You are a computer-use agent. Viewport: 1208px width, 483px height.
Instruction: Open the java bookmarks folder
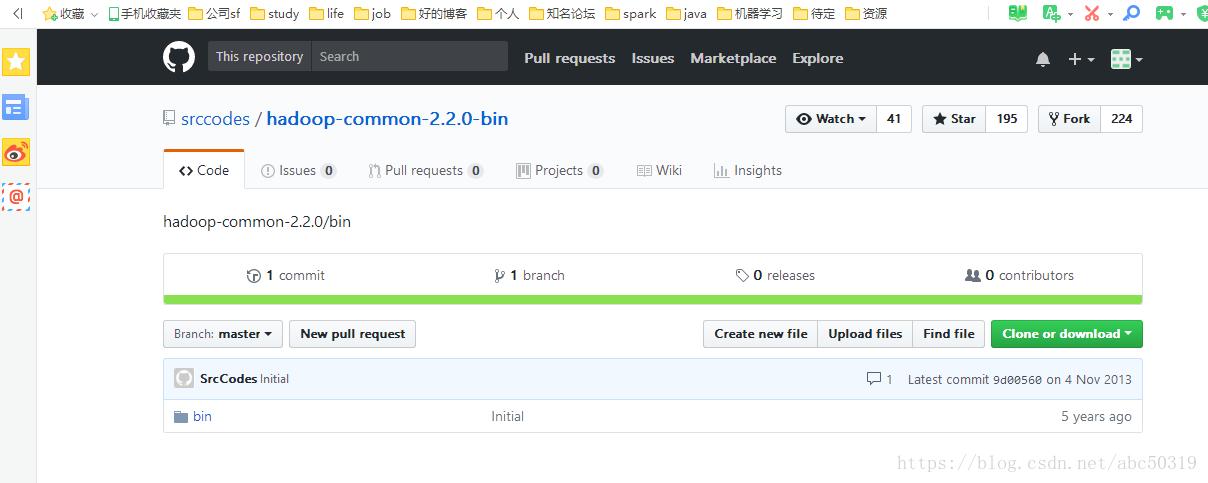coord(687,14)
